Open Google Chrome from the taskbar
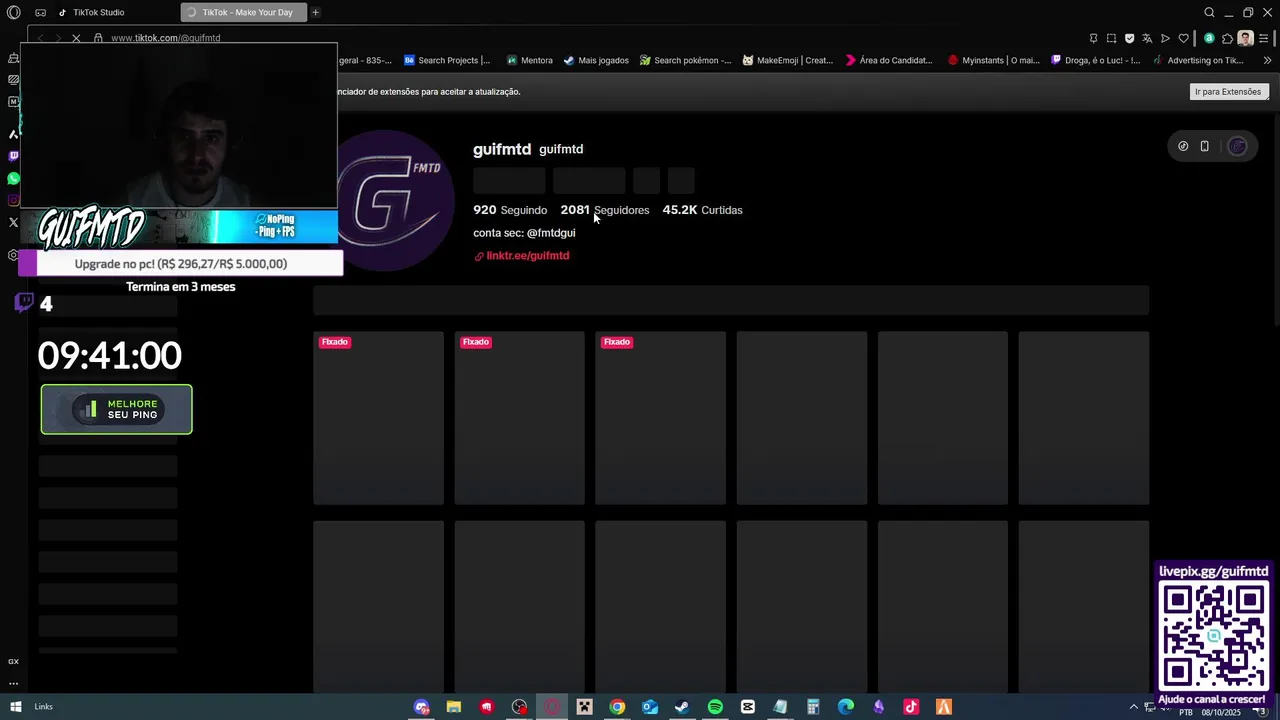 (617, 707)
